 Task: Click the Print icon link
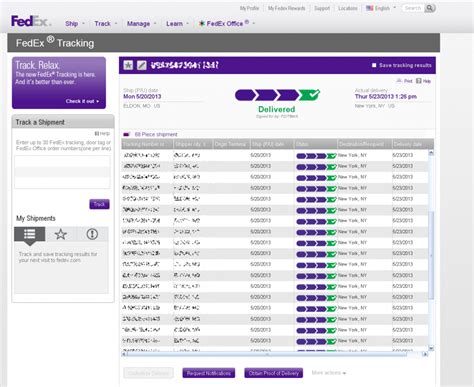click(404, 81)
